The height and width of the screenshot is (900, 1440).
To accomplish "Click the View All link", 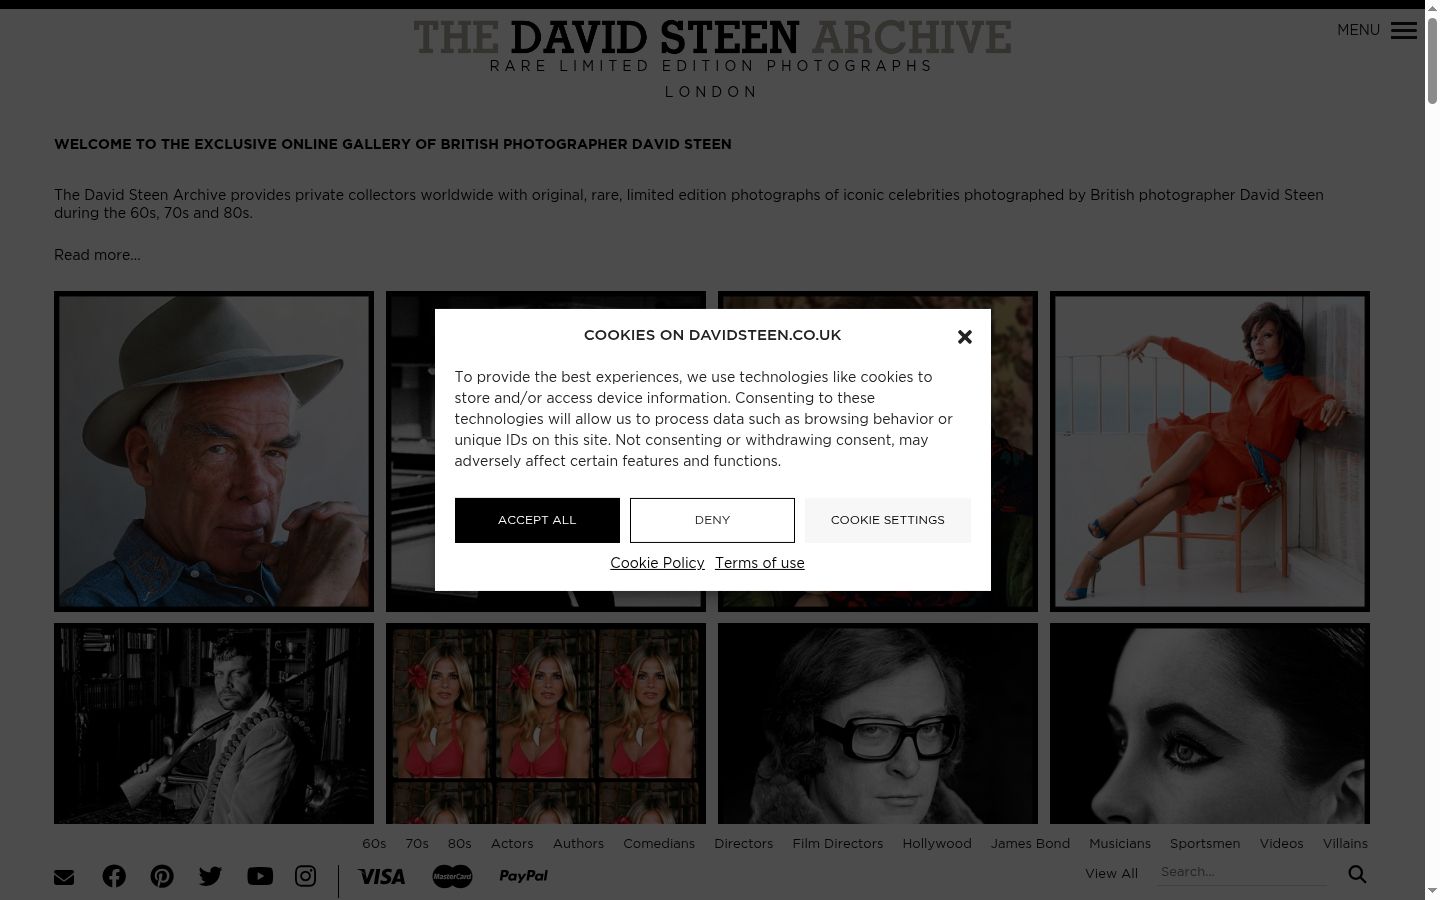I will 1111,874.
